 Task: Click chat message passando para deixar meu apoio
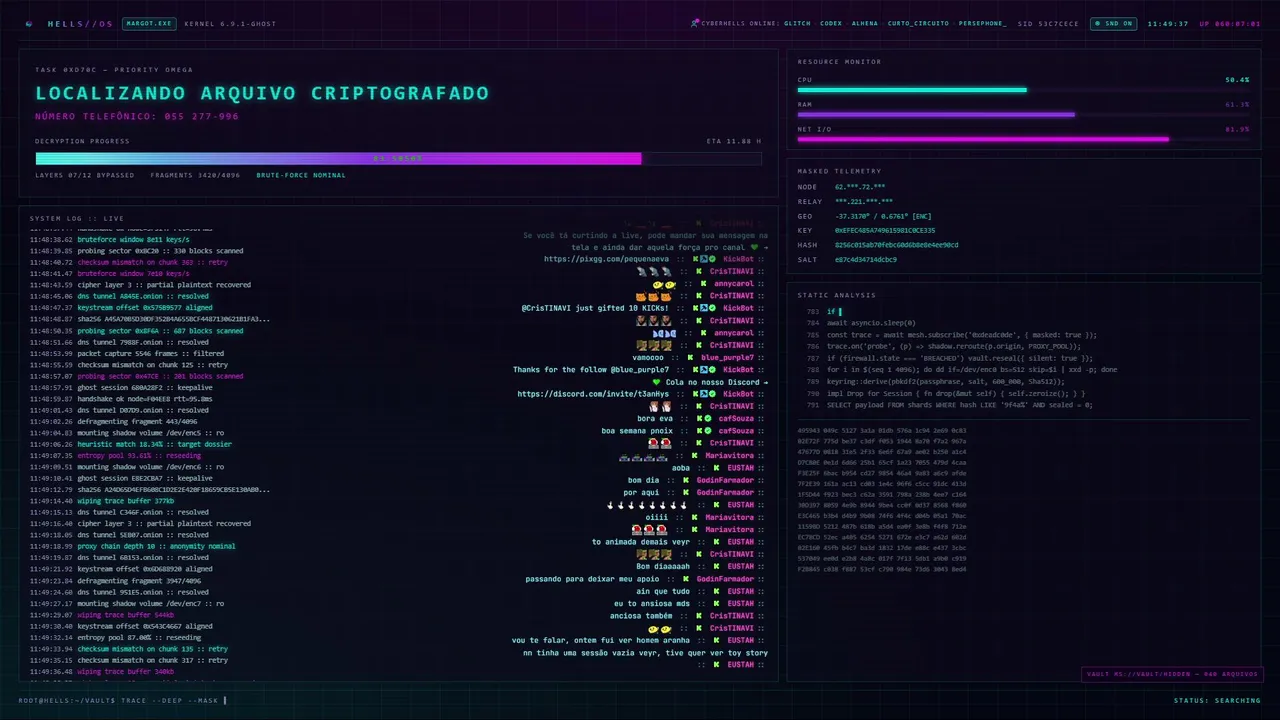(x=592, y=579)
